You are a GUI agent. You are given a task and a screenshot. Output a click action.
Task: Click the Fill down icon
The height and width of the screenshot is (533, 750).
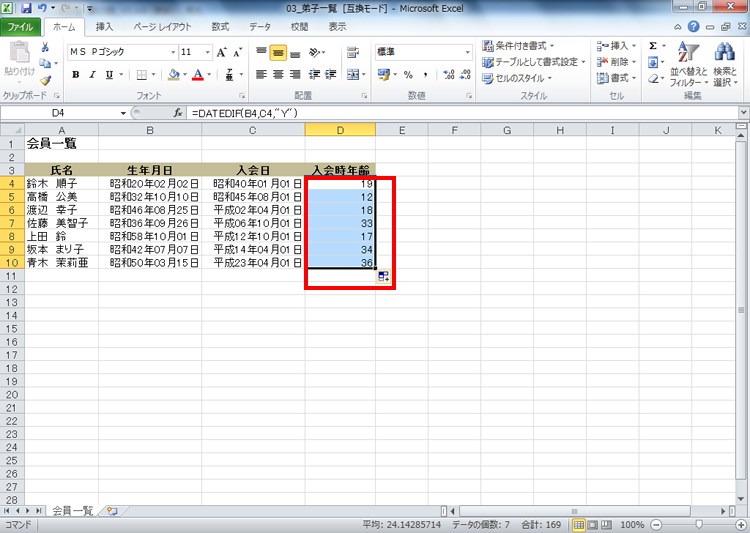click(x=653, y=62)
